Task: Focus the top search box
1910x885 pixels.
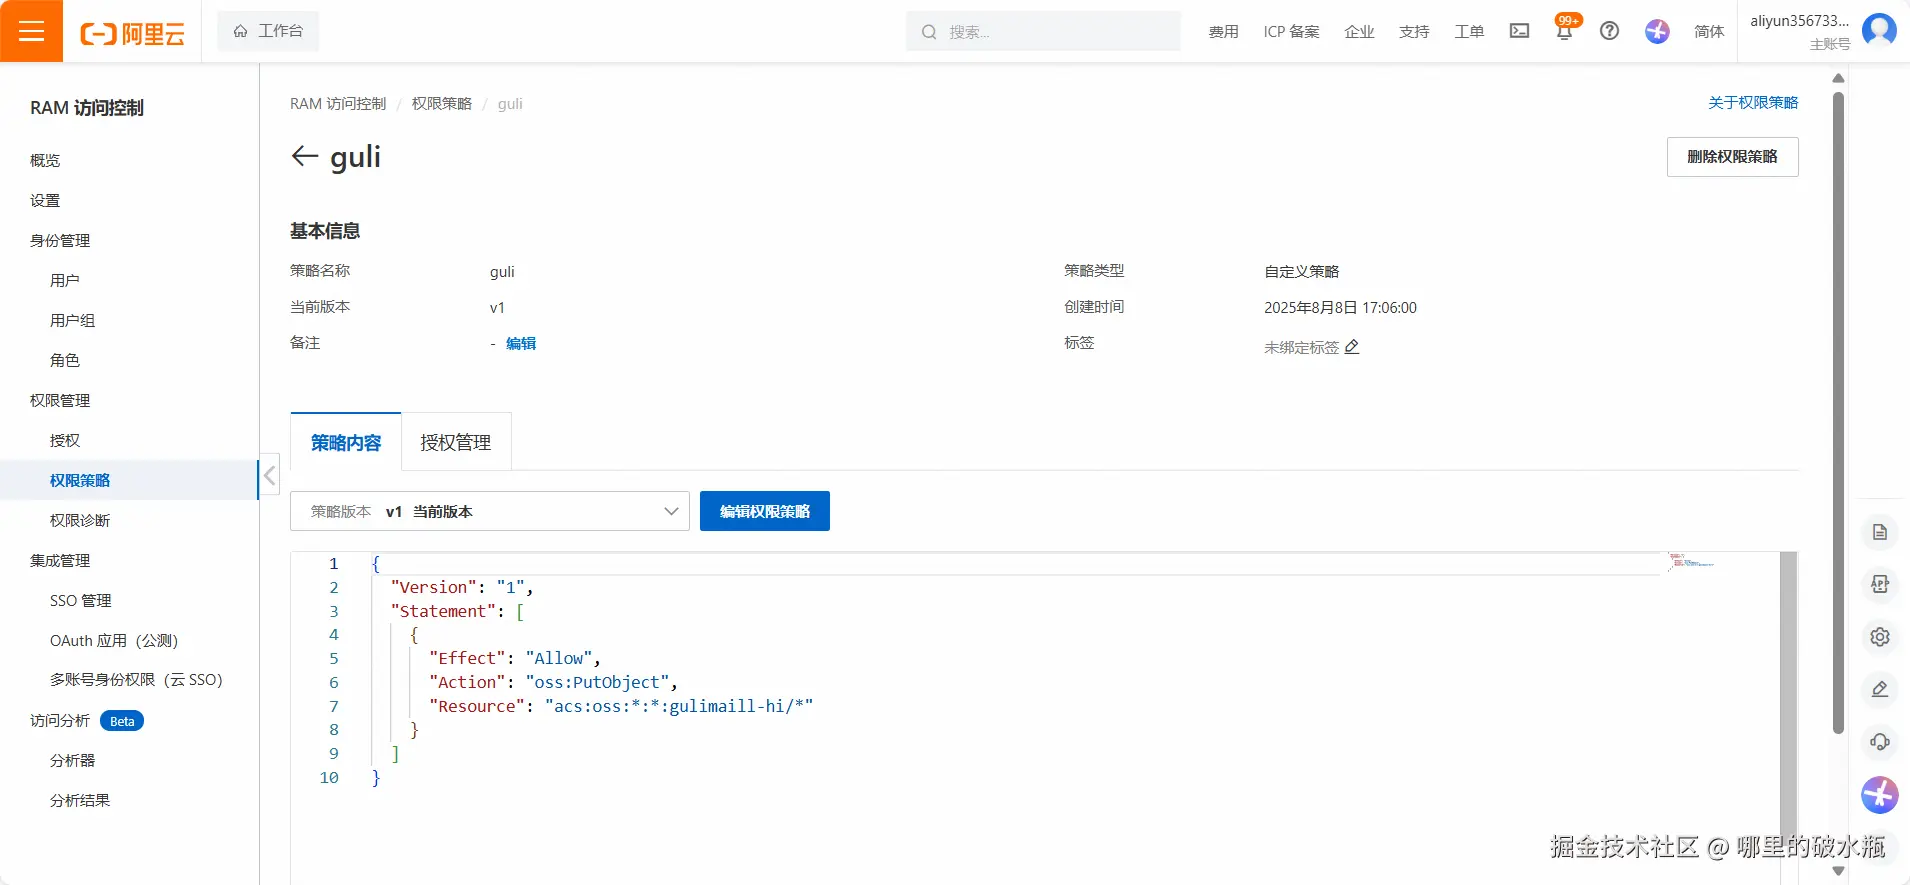Action: click(1043, 31)
